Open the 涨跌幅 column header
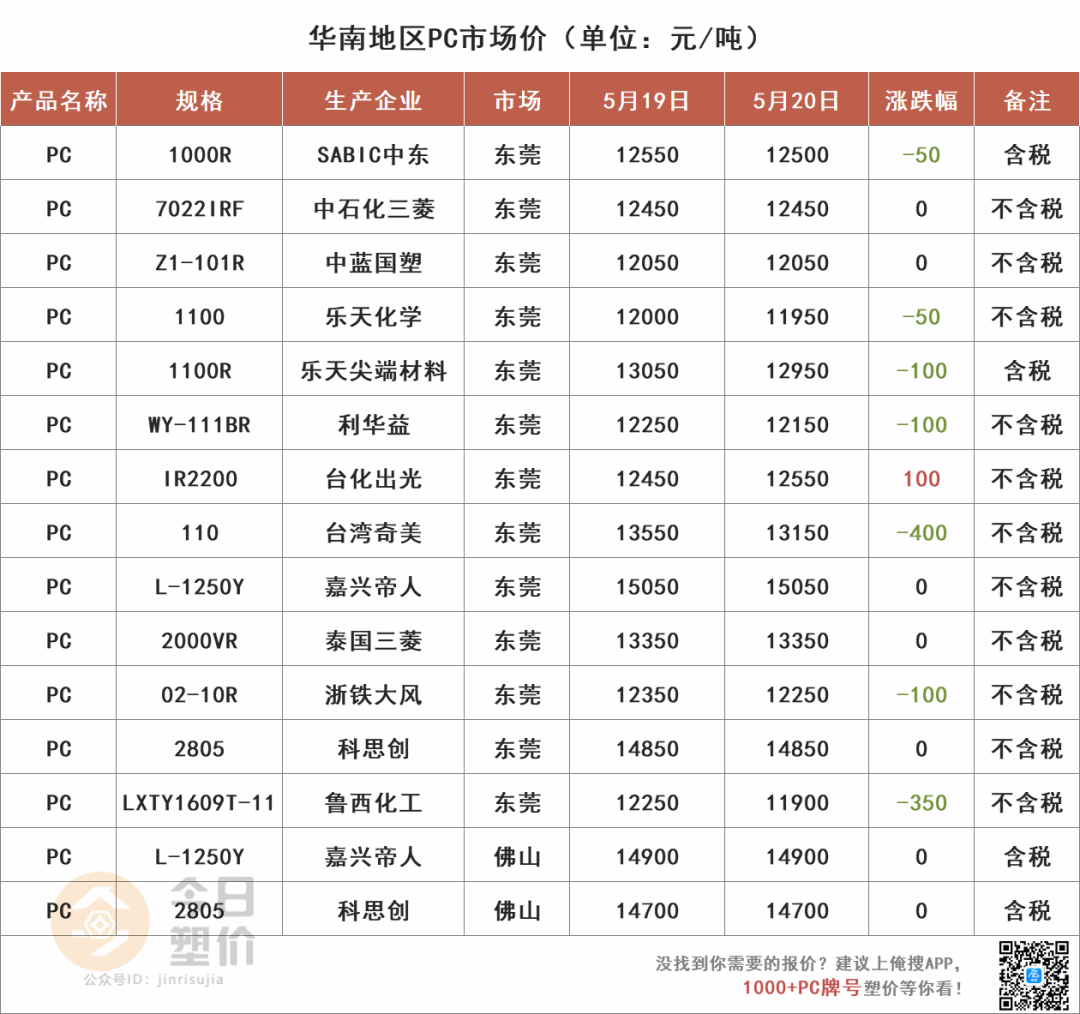The image size is (1080, 1014). point(920,99)
